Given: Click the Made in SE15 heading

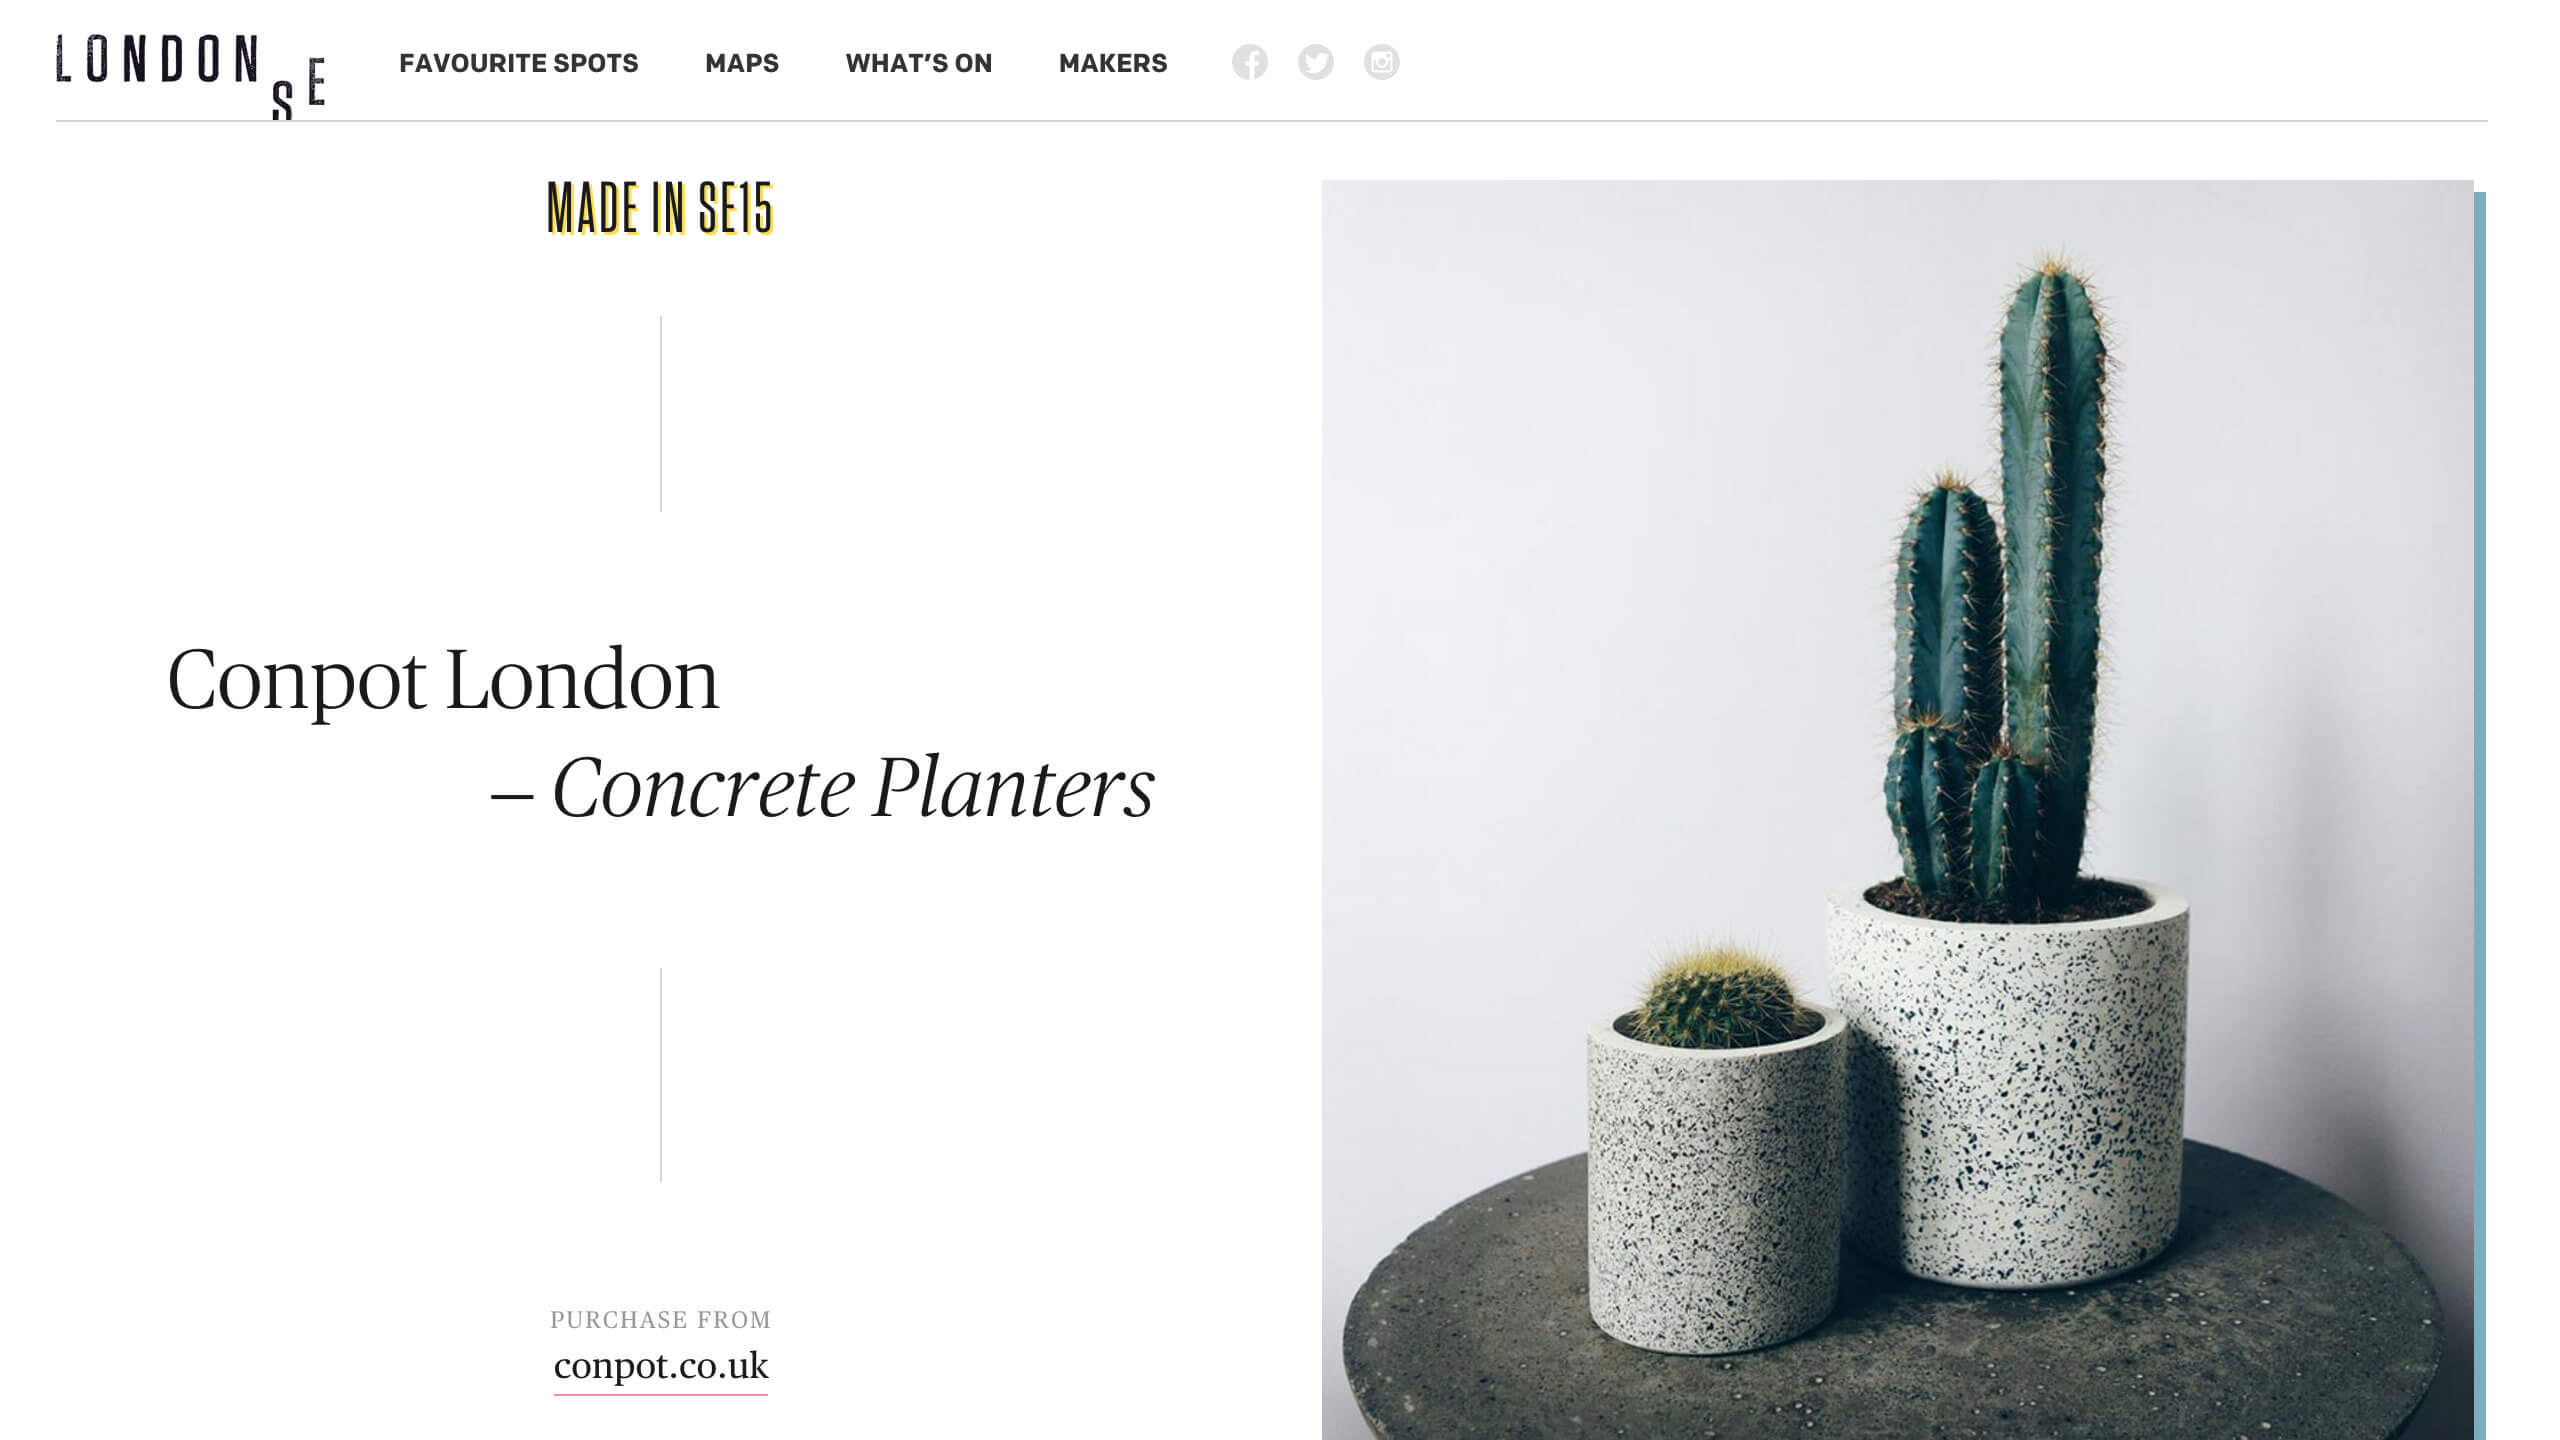Looking at the screenshot, I should 660,208.
